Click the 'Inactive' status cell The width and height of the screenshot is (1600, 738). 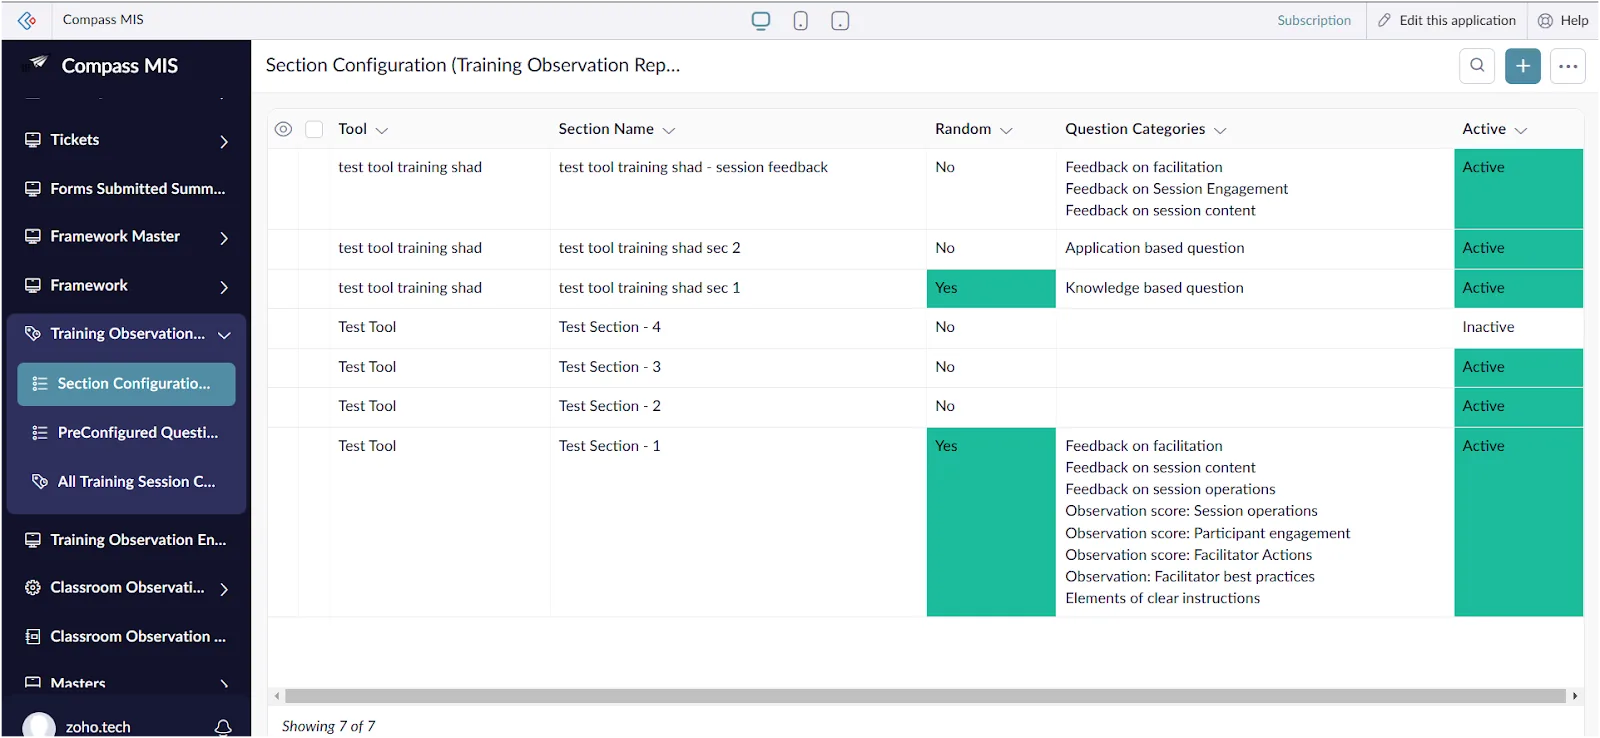pos(1519,328)
